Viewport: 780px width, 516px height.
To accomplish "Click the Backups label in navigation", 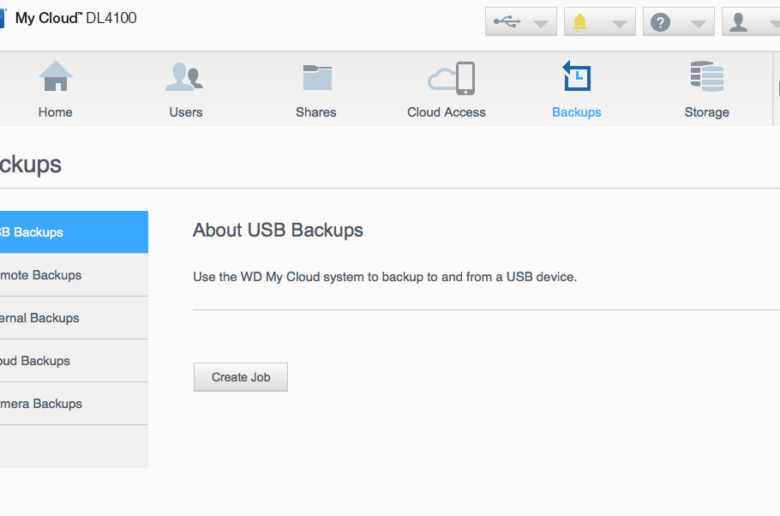I will click(x=577, y=112).
